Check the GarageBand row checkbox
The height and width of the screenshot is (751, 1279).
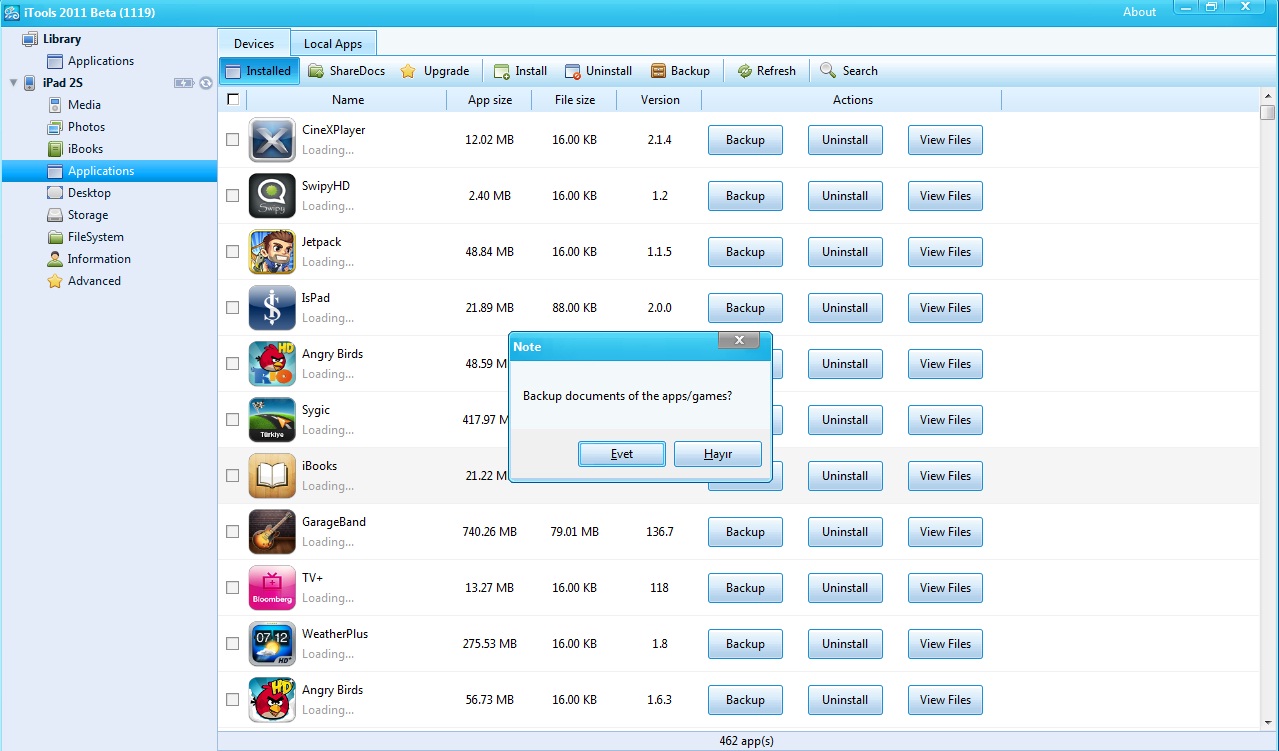pos(232,532)
